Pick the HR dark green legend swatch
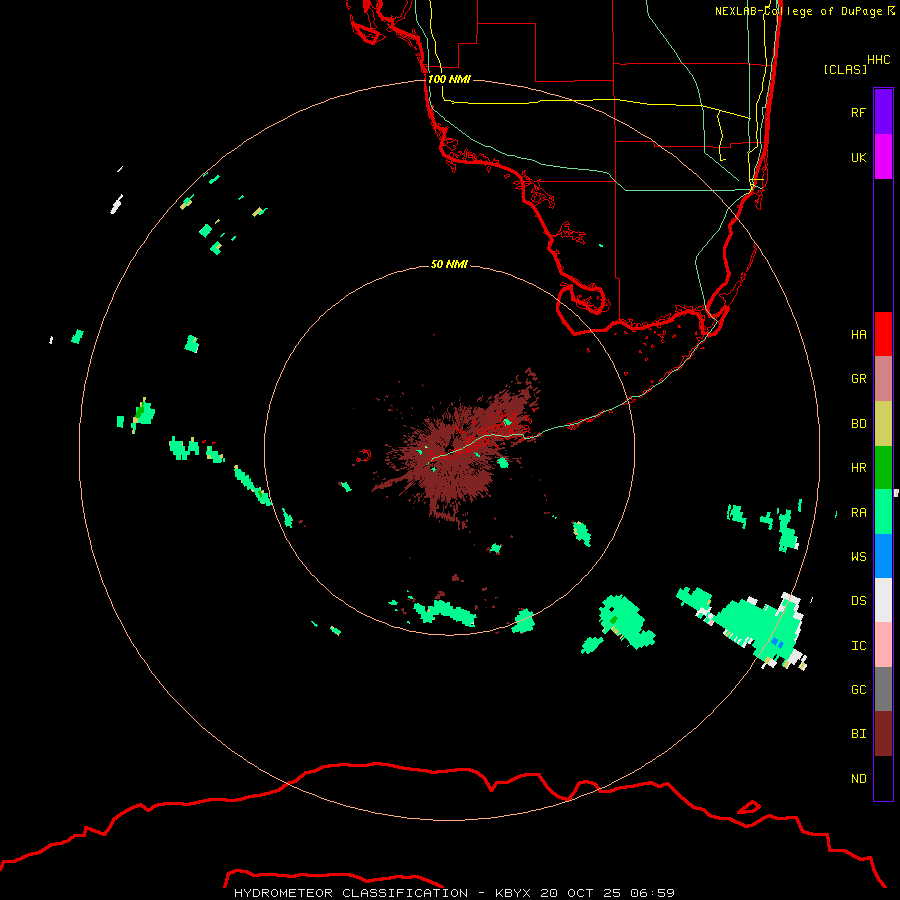 coord(883,468)
